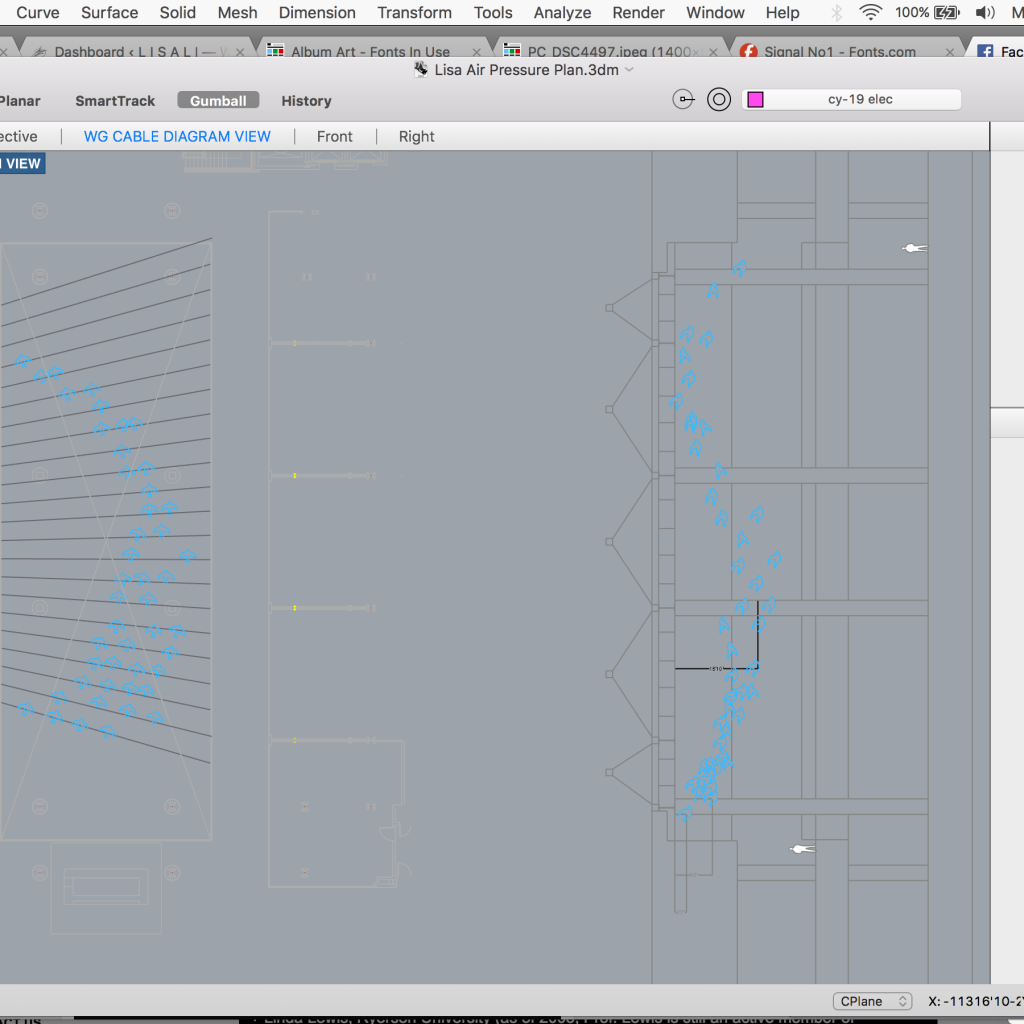Click the point-in-circle icon beside layer selector

[x=683, y=99]
